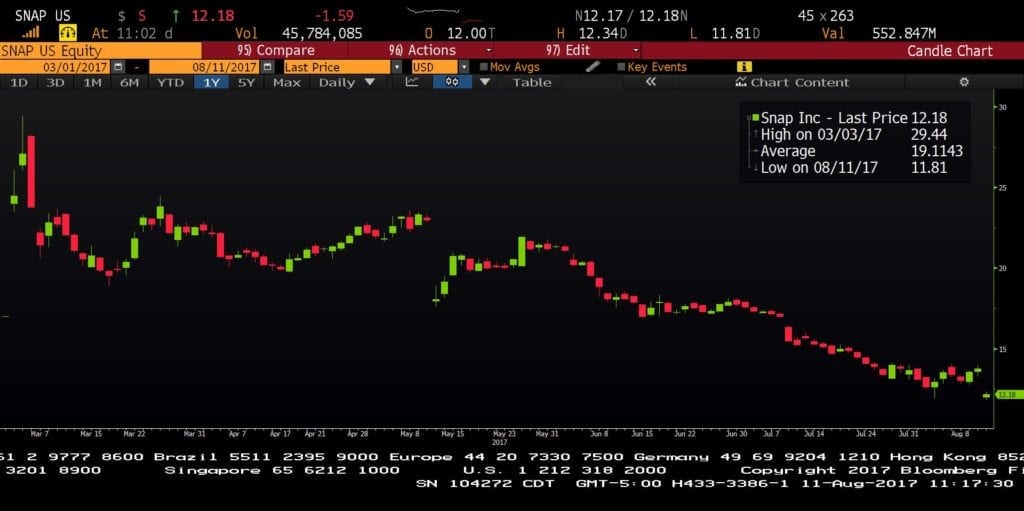
Task: Open the 96) Actions menu
Action: coord(421,50)
